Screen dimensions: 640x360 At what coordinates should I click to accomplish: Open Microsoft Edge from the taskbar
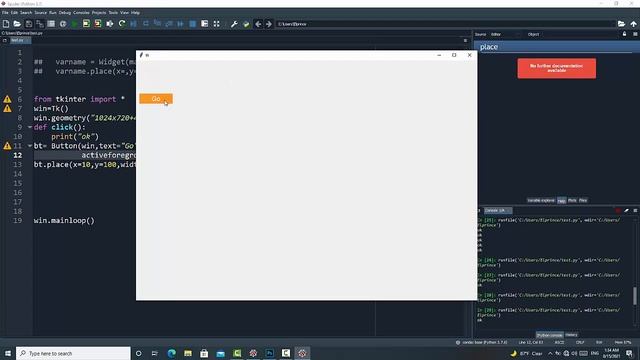171,353
